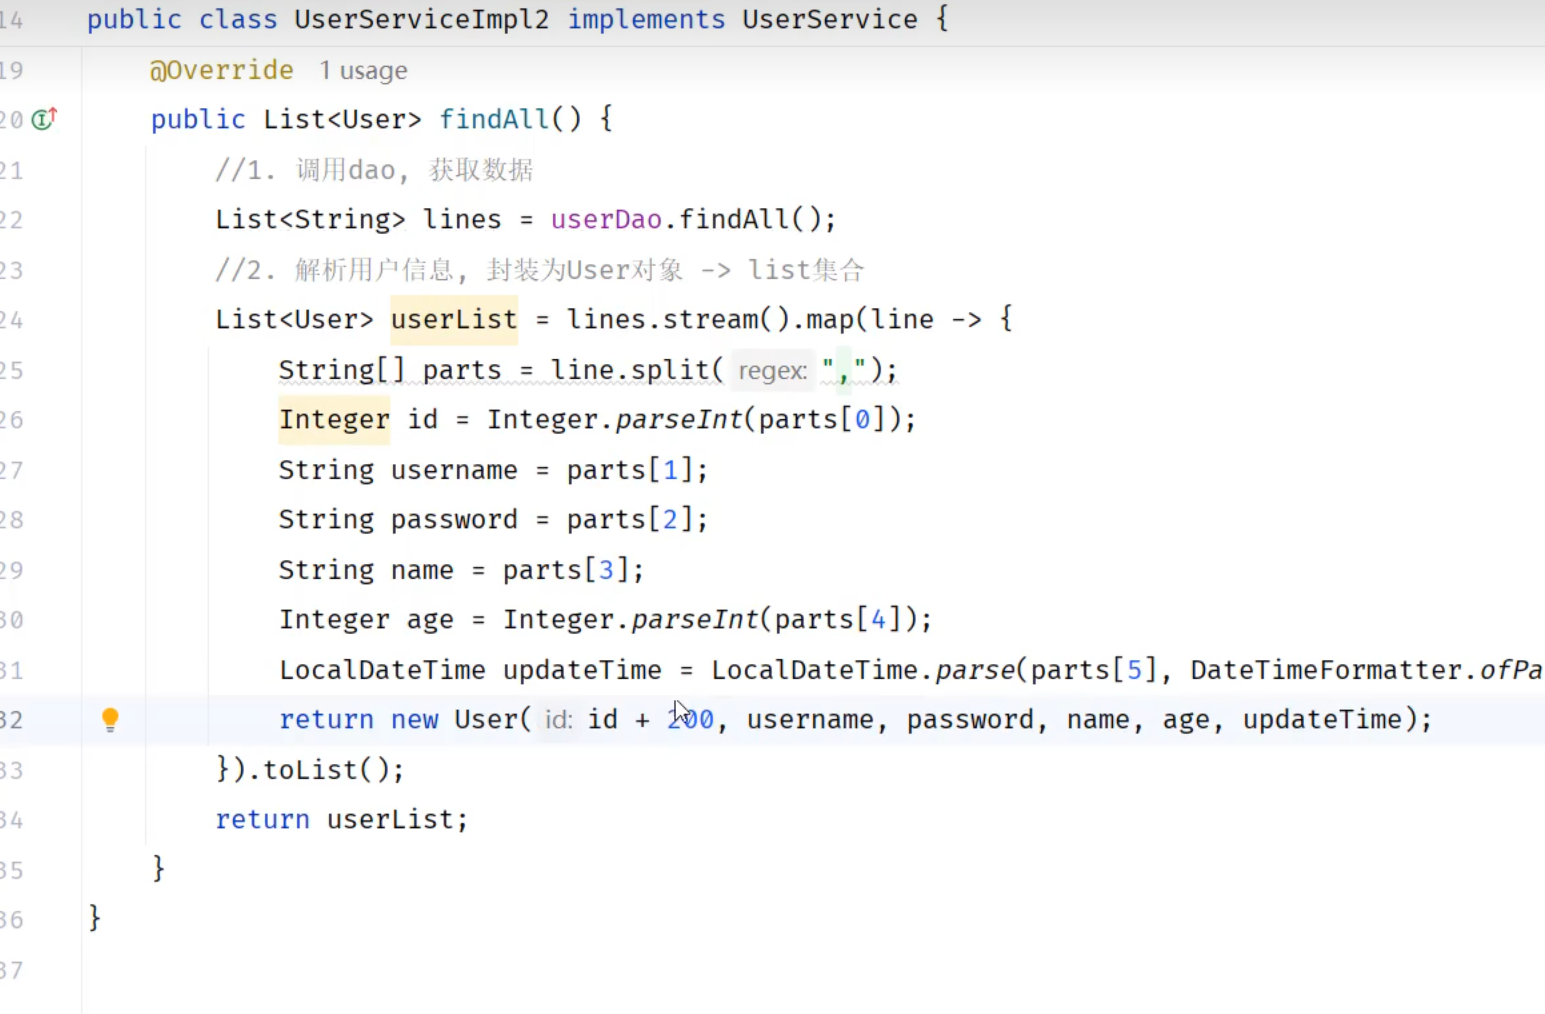
Task: Click the first parseInt method call, on parts[0]
Action: [x=679, y=420]
